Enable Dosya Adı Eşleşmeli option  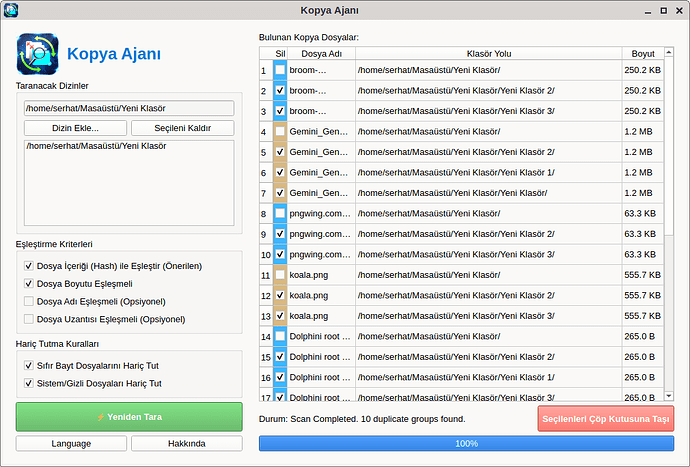click(x=28, y=301)
